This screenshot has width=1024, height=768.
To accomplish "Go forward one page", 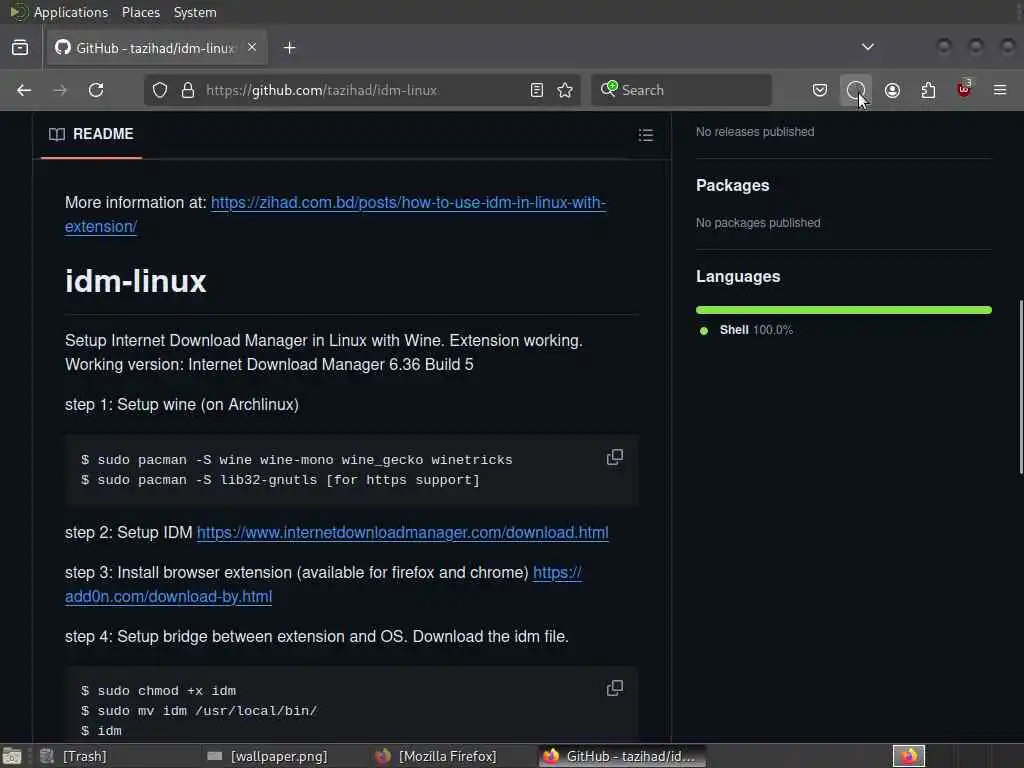I will tap(60, 90).
